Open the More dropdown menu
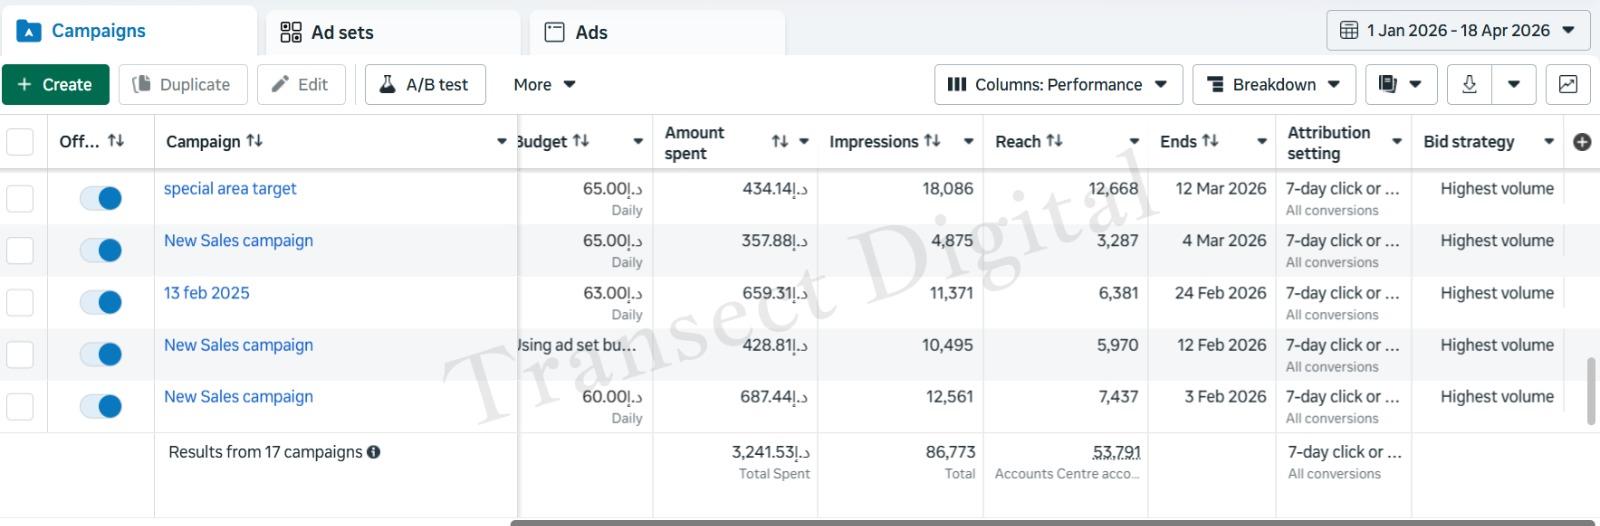This screenshot has width=1600, height=526. (x=544, y=85)
